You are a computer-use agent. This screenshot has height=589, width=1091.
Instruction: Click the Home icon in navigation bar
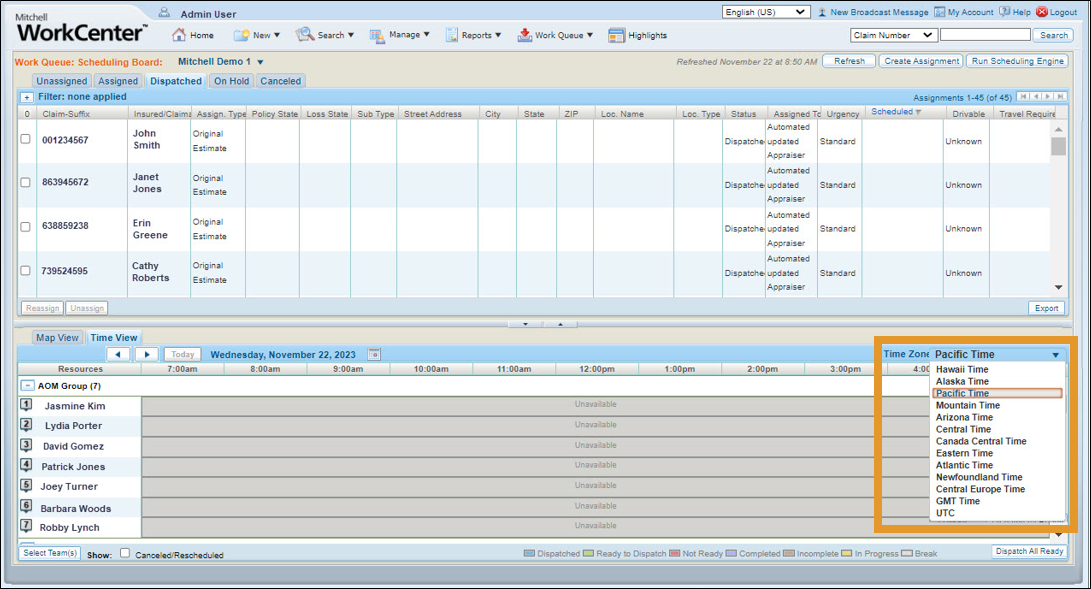(179, 35)
